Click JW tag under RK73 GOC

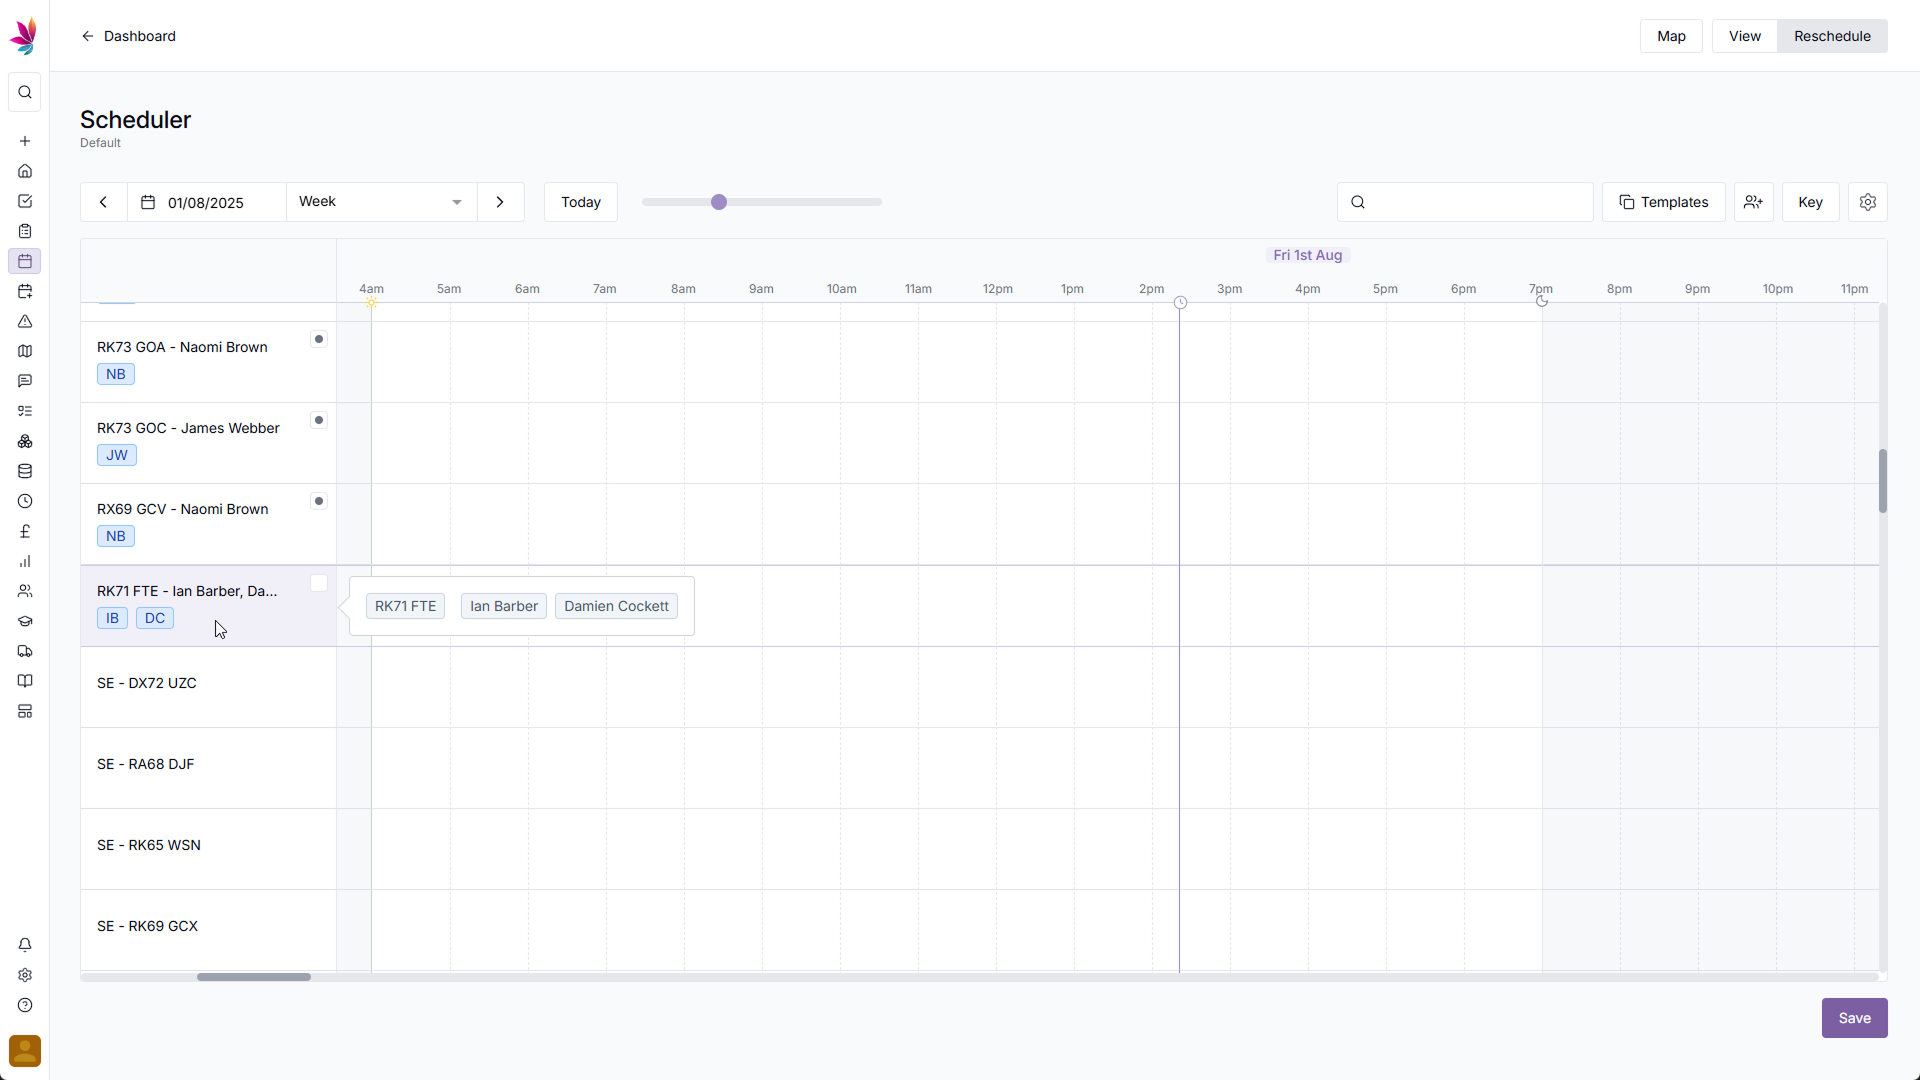[117, 455]
